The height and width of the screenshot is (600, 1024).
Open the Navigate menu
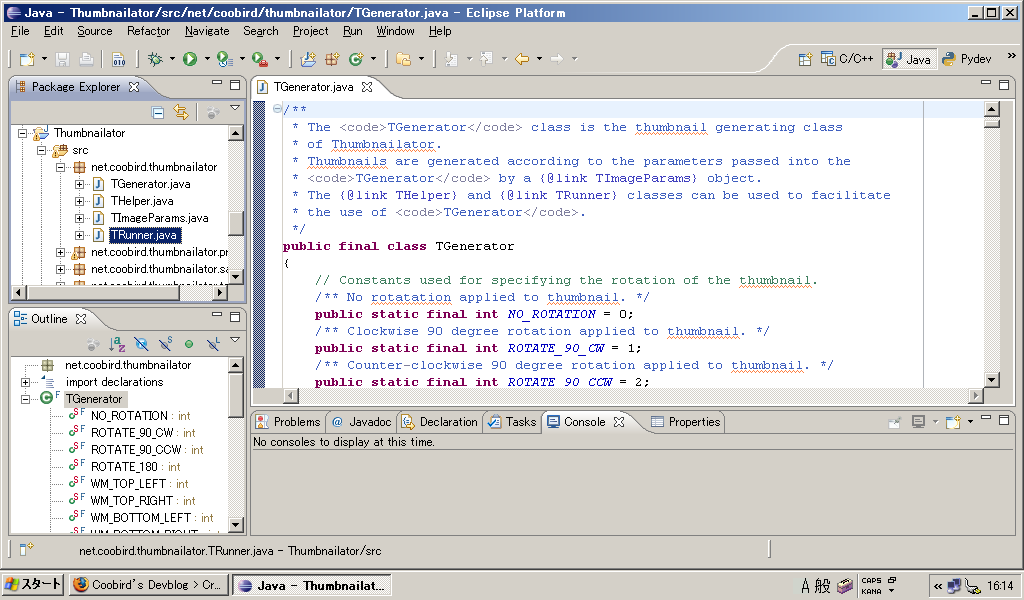click(207, 31)
